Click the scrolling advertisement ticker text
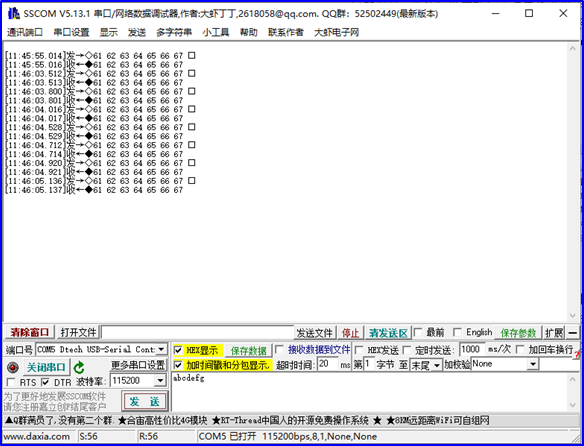 coord(247,421)
